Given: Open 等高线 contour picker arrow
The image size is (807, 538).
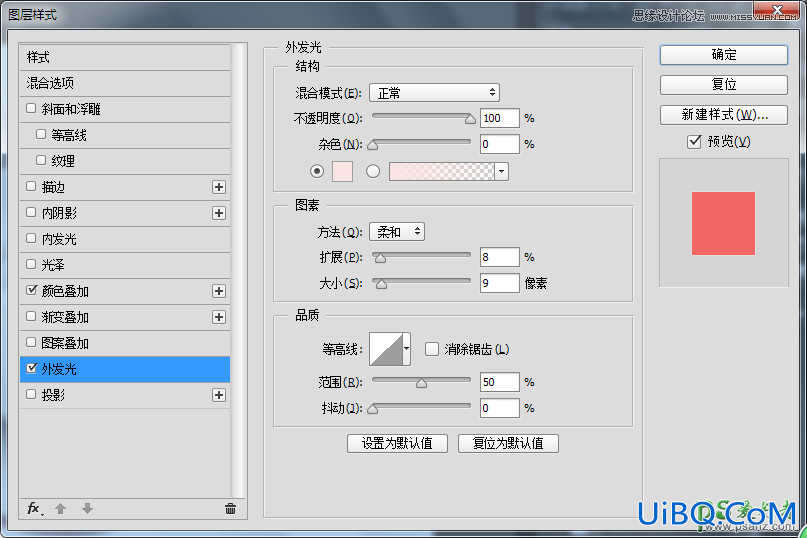Looking at the screenshot, I should pyautogui.click(x=407, y=349).
